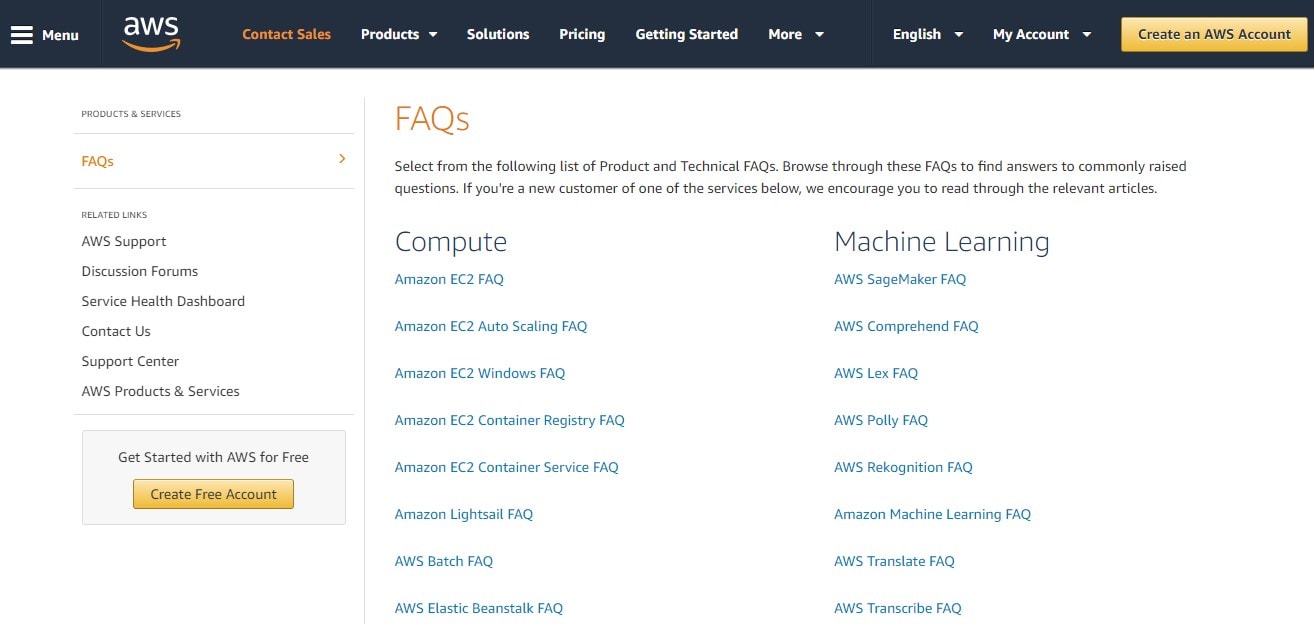Click Contact Sales in the top navigation
This screenshot has height=624, width=1314.
click(286, 34)
